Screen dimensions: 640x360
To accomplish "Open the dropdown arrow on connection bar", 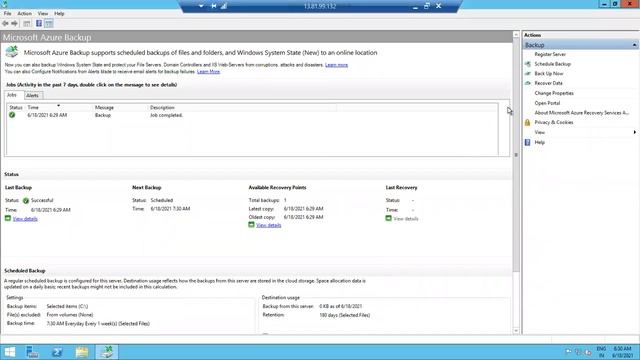I will point(201,6).
